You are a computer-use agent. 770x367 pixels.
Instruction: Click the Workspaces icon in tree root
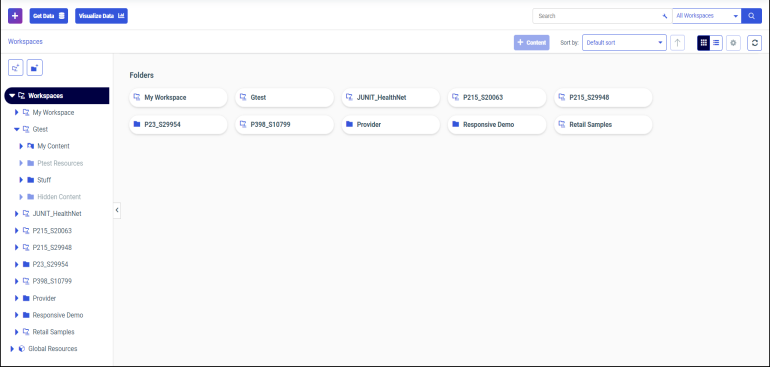click(x=22, y=96)
